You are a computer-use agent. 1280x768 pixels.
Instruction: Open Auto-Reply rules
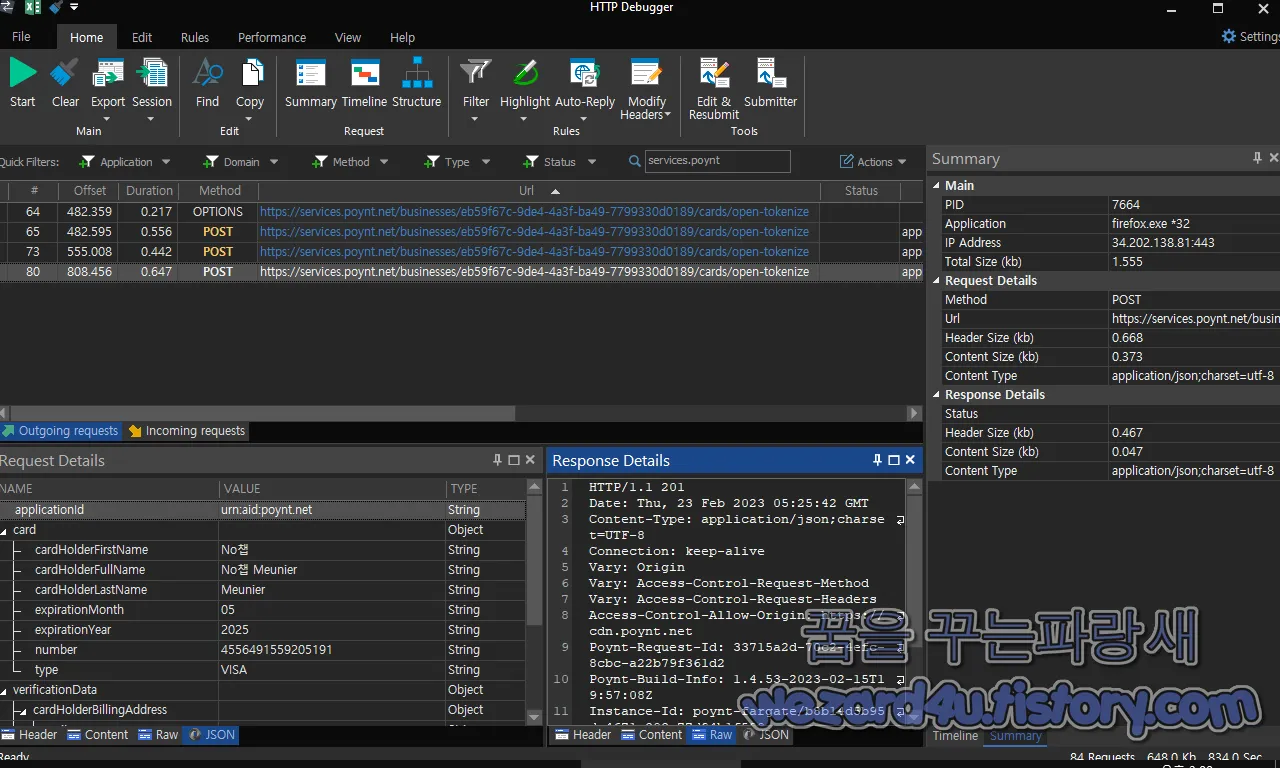tap(584, 80)
